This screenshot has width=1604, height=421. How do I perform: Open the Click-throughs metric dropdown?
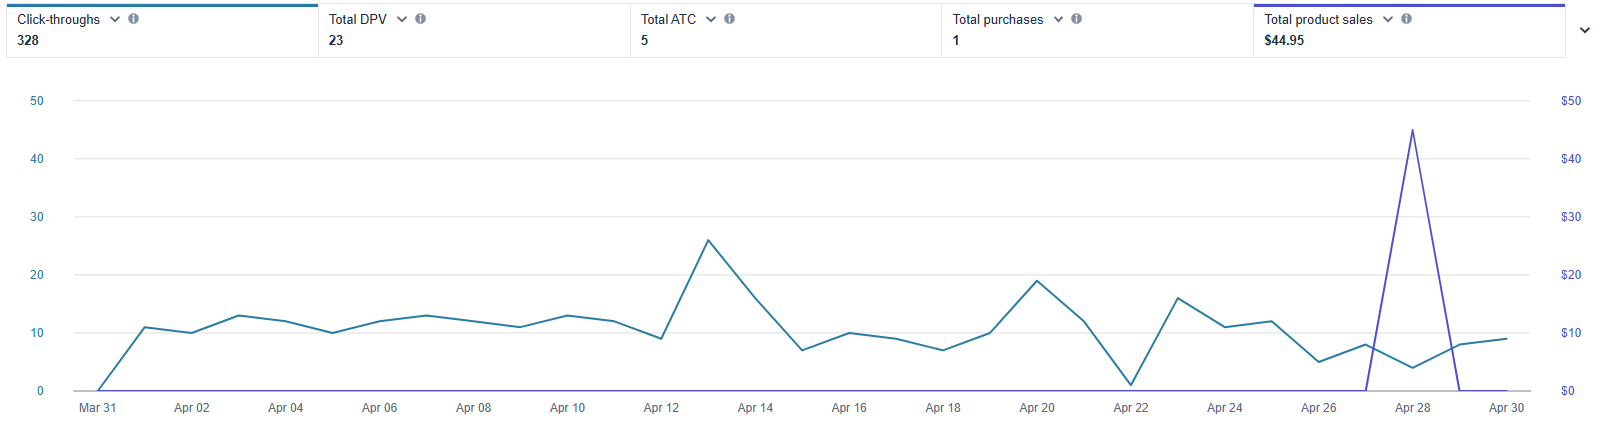point(115,19)
